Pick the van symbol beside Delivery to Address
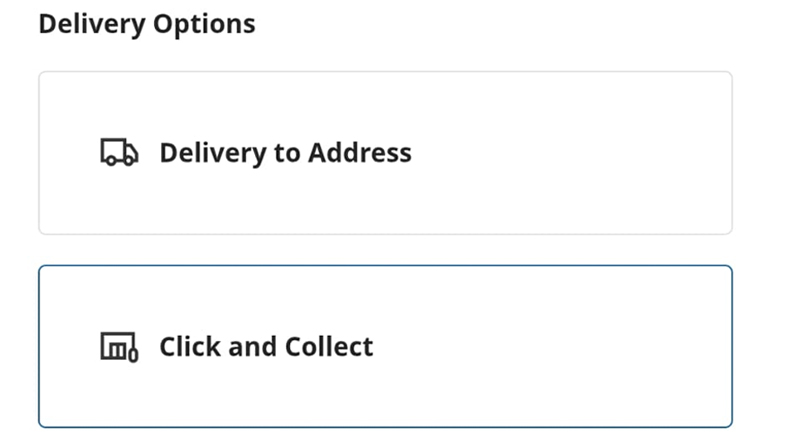This screenshot has height=441, width=800. [119, 153]
